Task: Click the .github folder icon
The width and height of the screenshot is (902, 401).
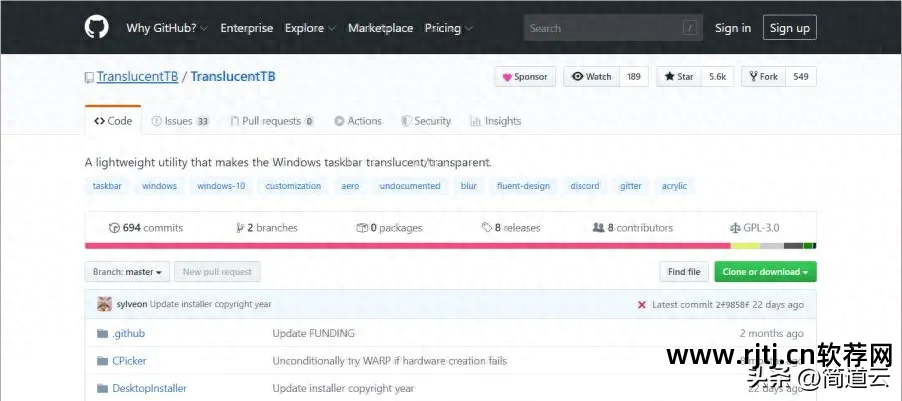Action: 102,333
